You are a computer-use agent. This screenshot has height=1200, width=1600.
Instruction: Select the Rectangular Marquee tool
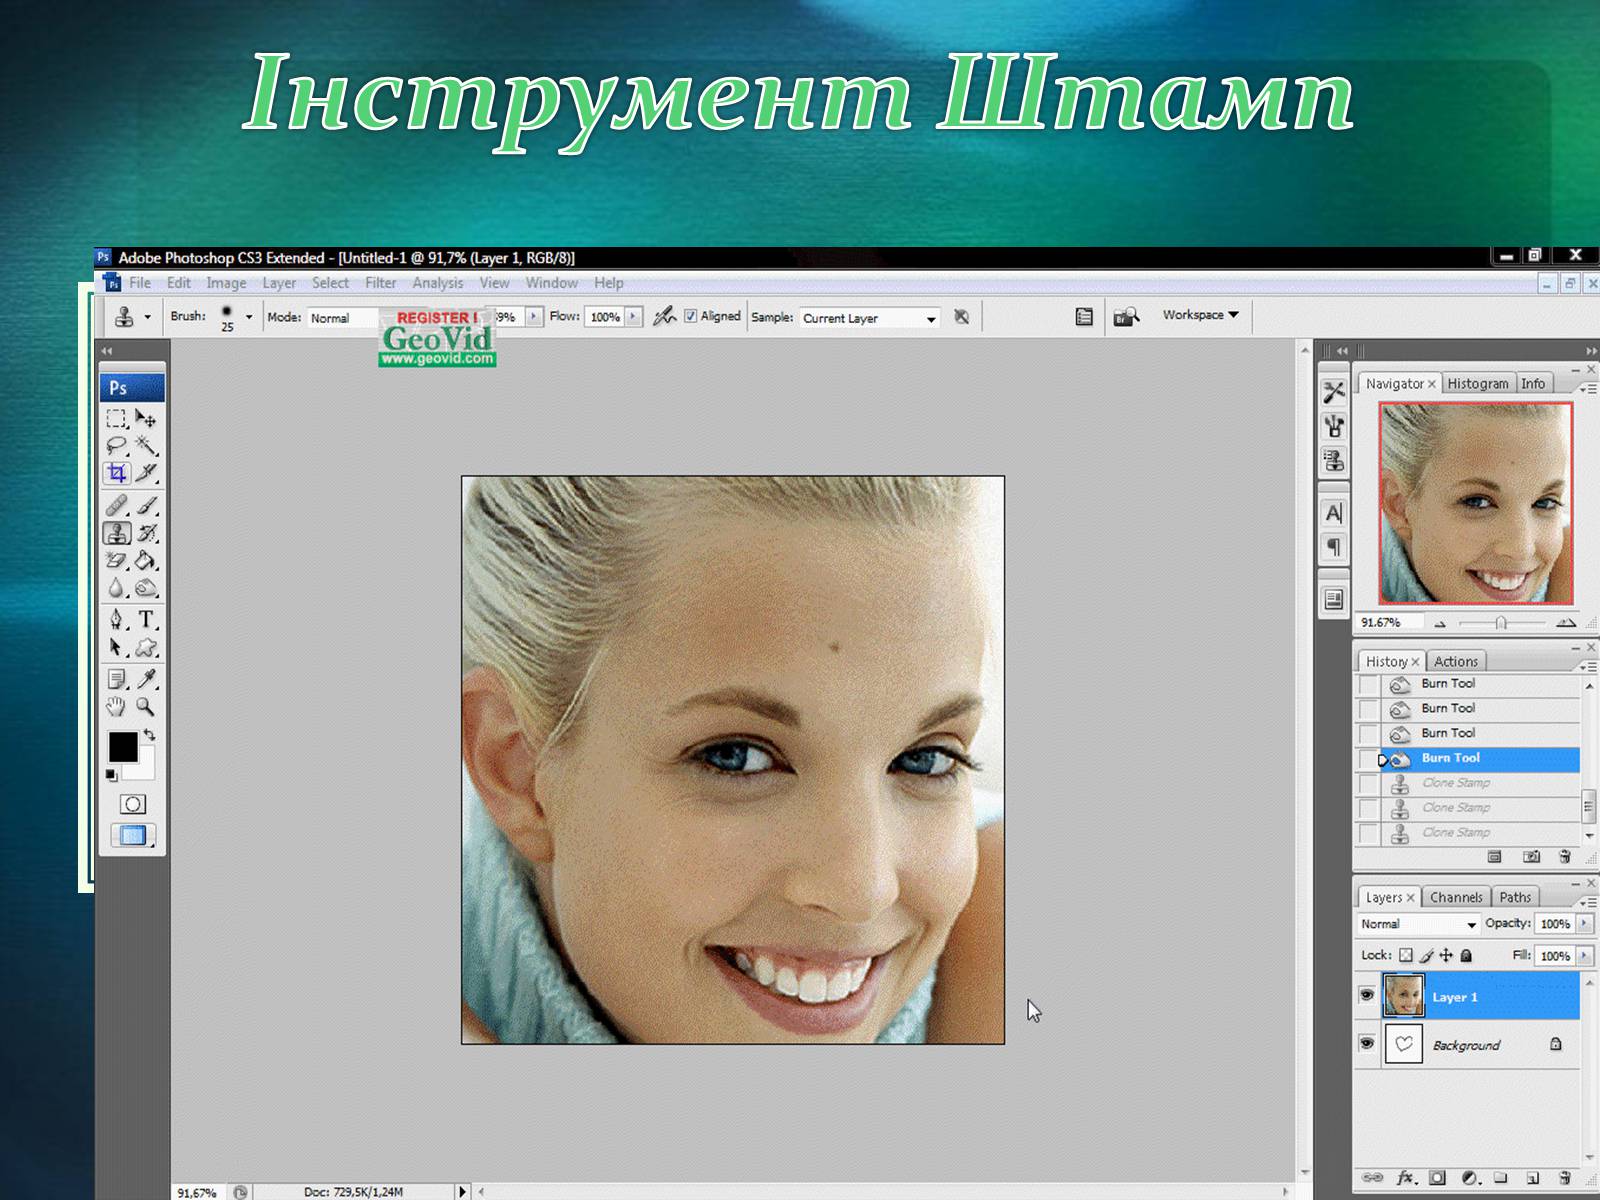pos(117,419)
